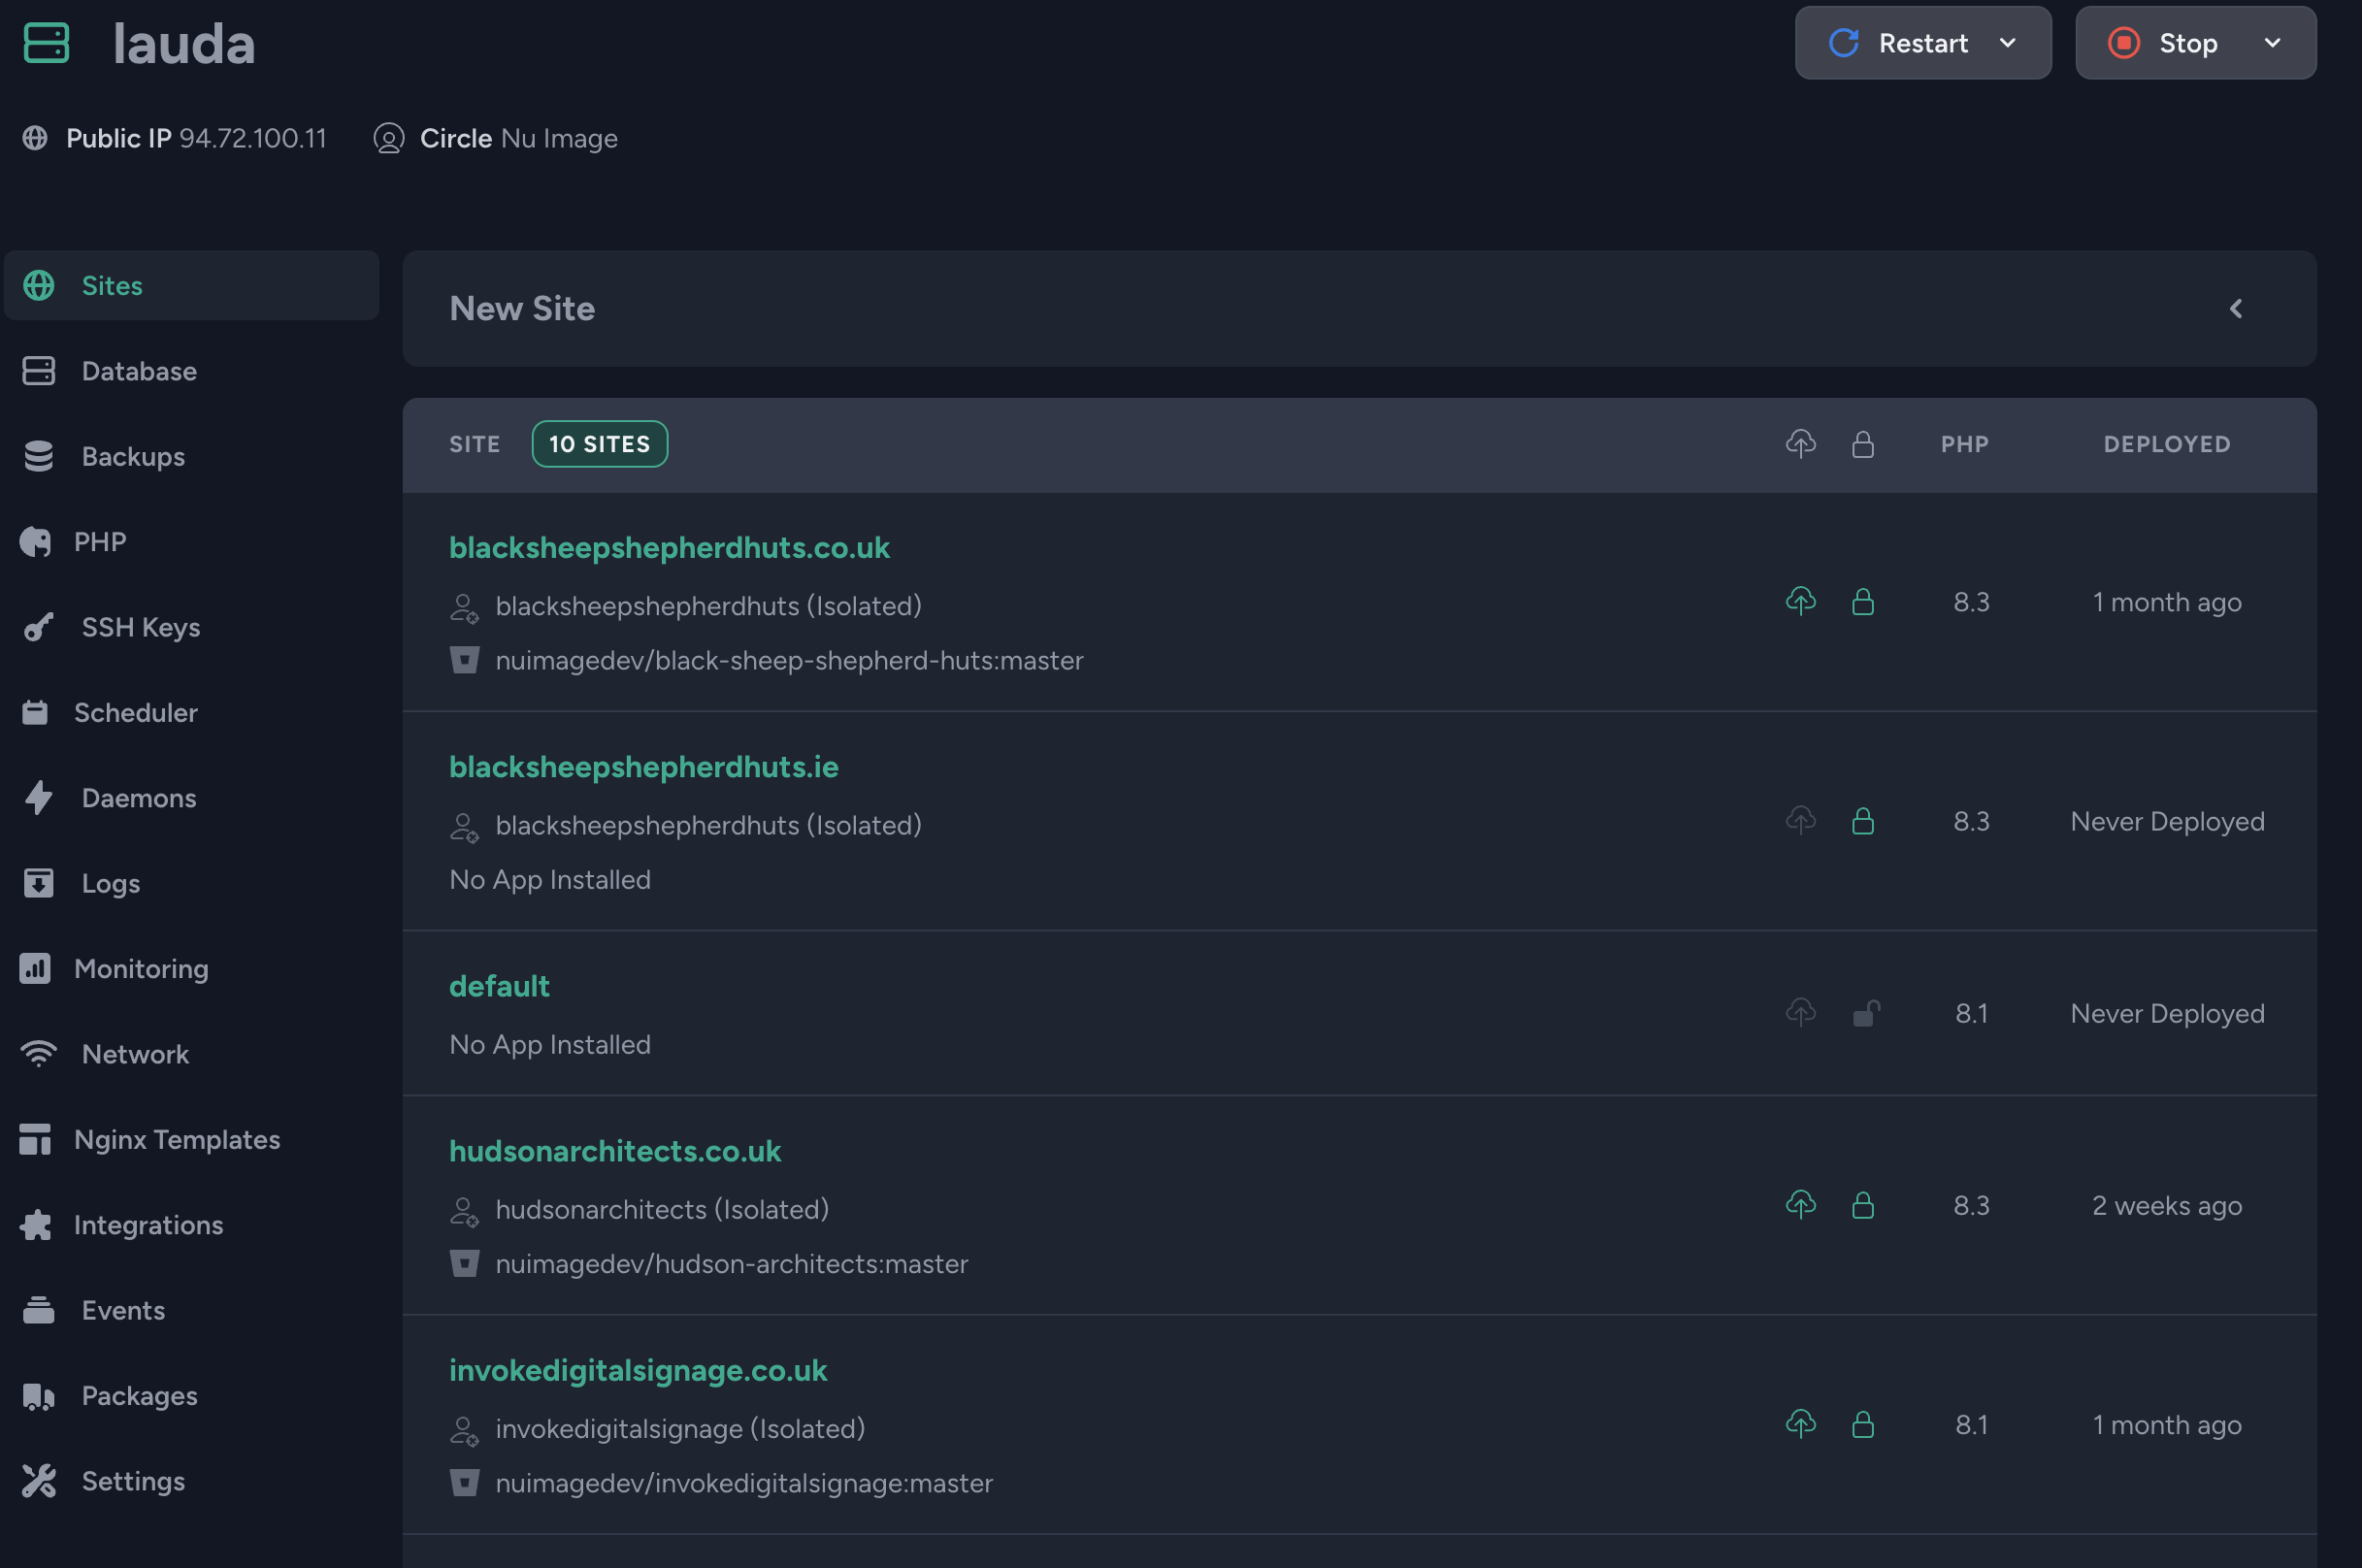Click the isolated user icon under blacksheepshepherdhuts.ie
Image resolution: width=2362 pixels, height=1568 pixels.
point(464,826)
